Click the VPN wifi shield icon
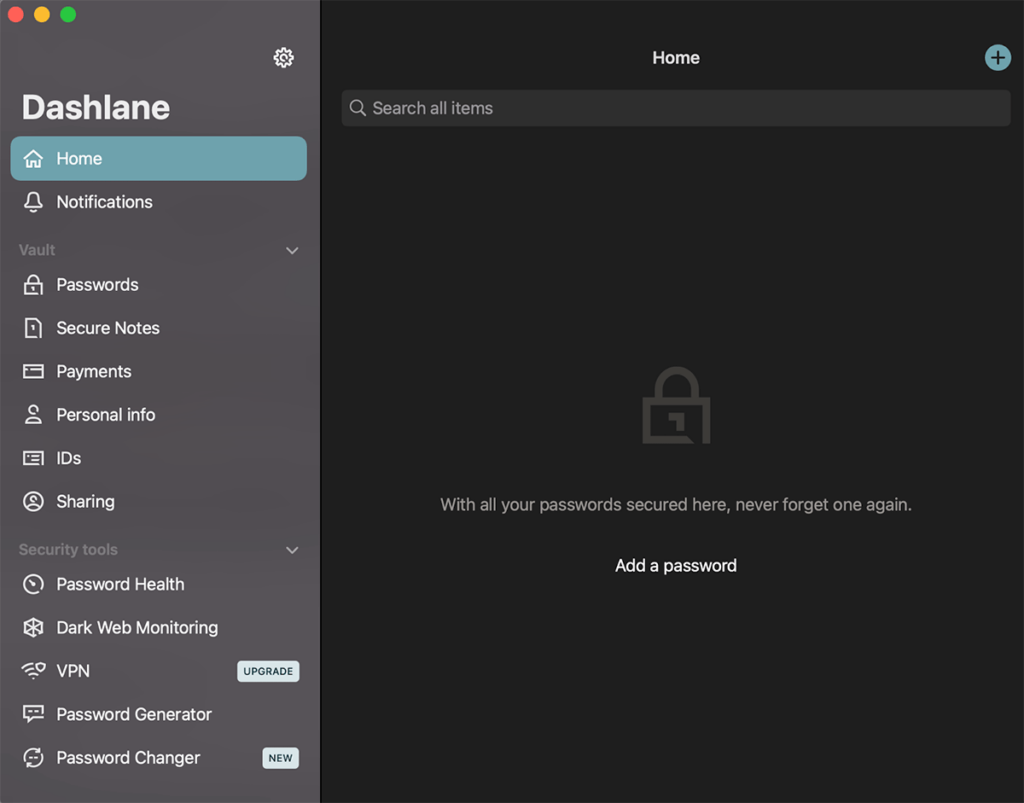 coord(33,670)
